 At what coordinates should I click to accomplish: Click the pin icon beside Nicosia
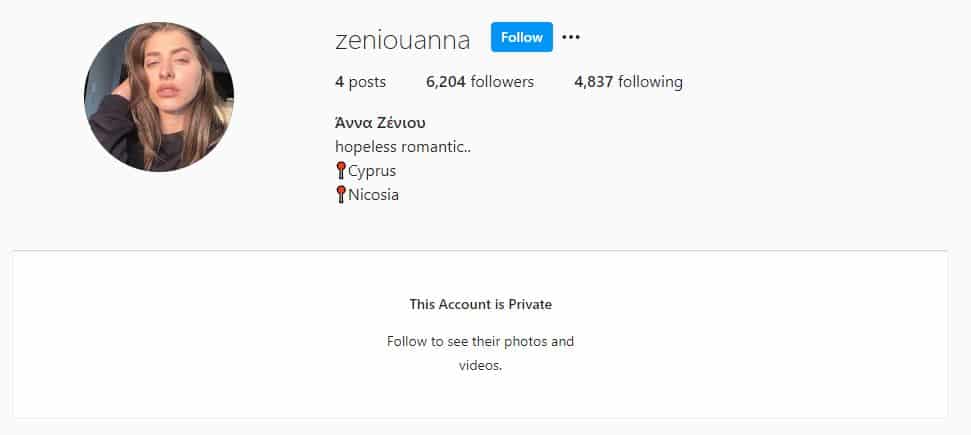pos(341,195)
